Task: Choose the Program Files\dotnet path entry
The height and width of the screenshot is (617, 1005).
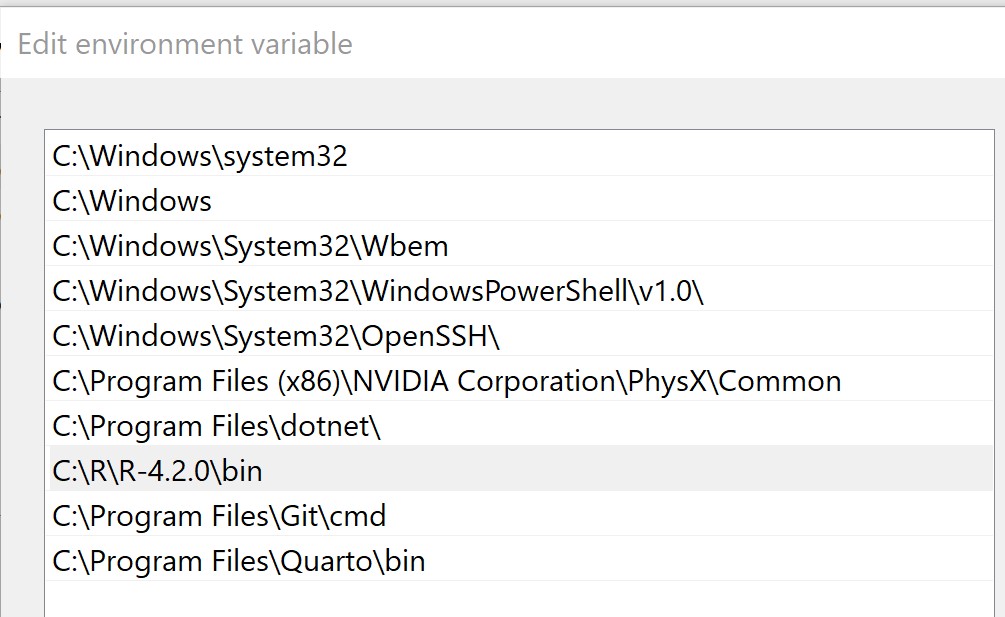Action: [x=217, y=426]
